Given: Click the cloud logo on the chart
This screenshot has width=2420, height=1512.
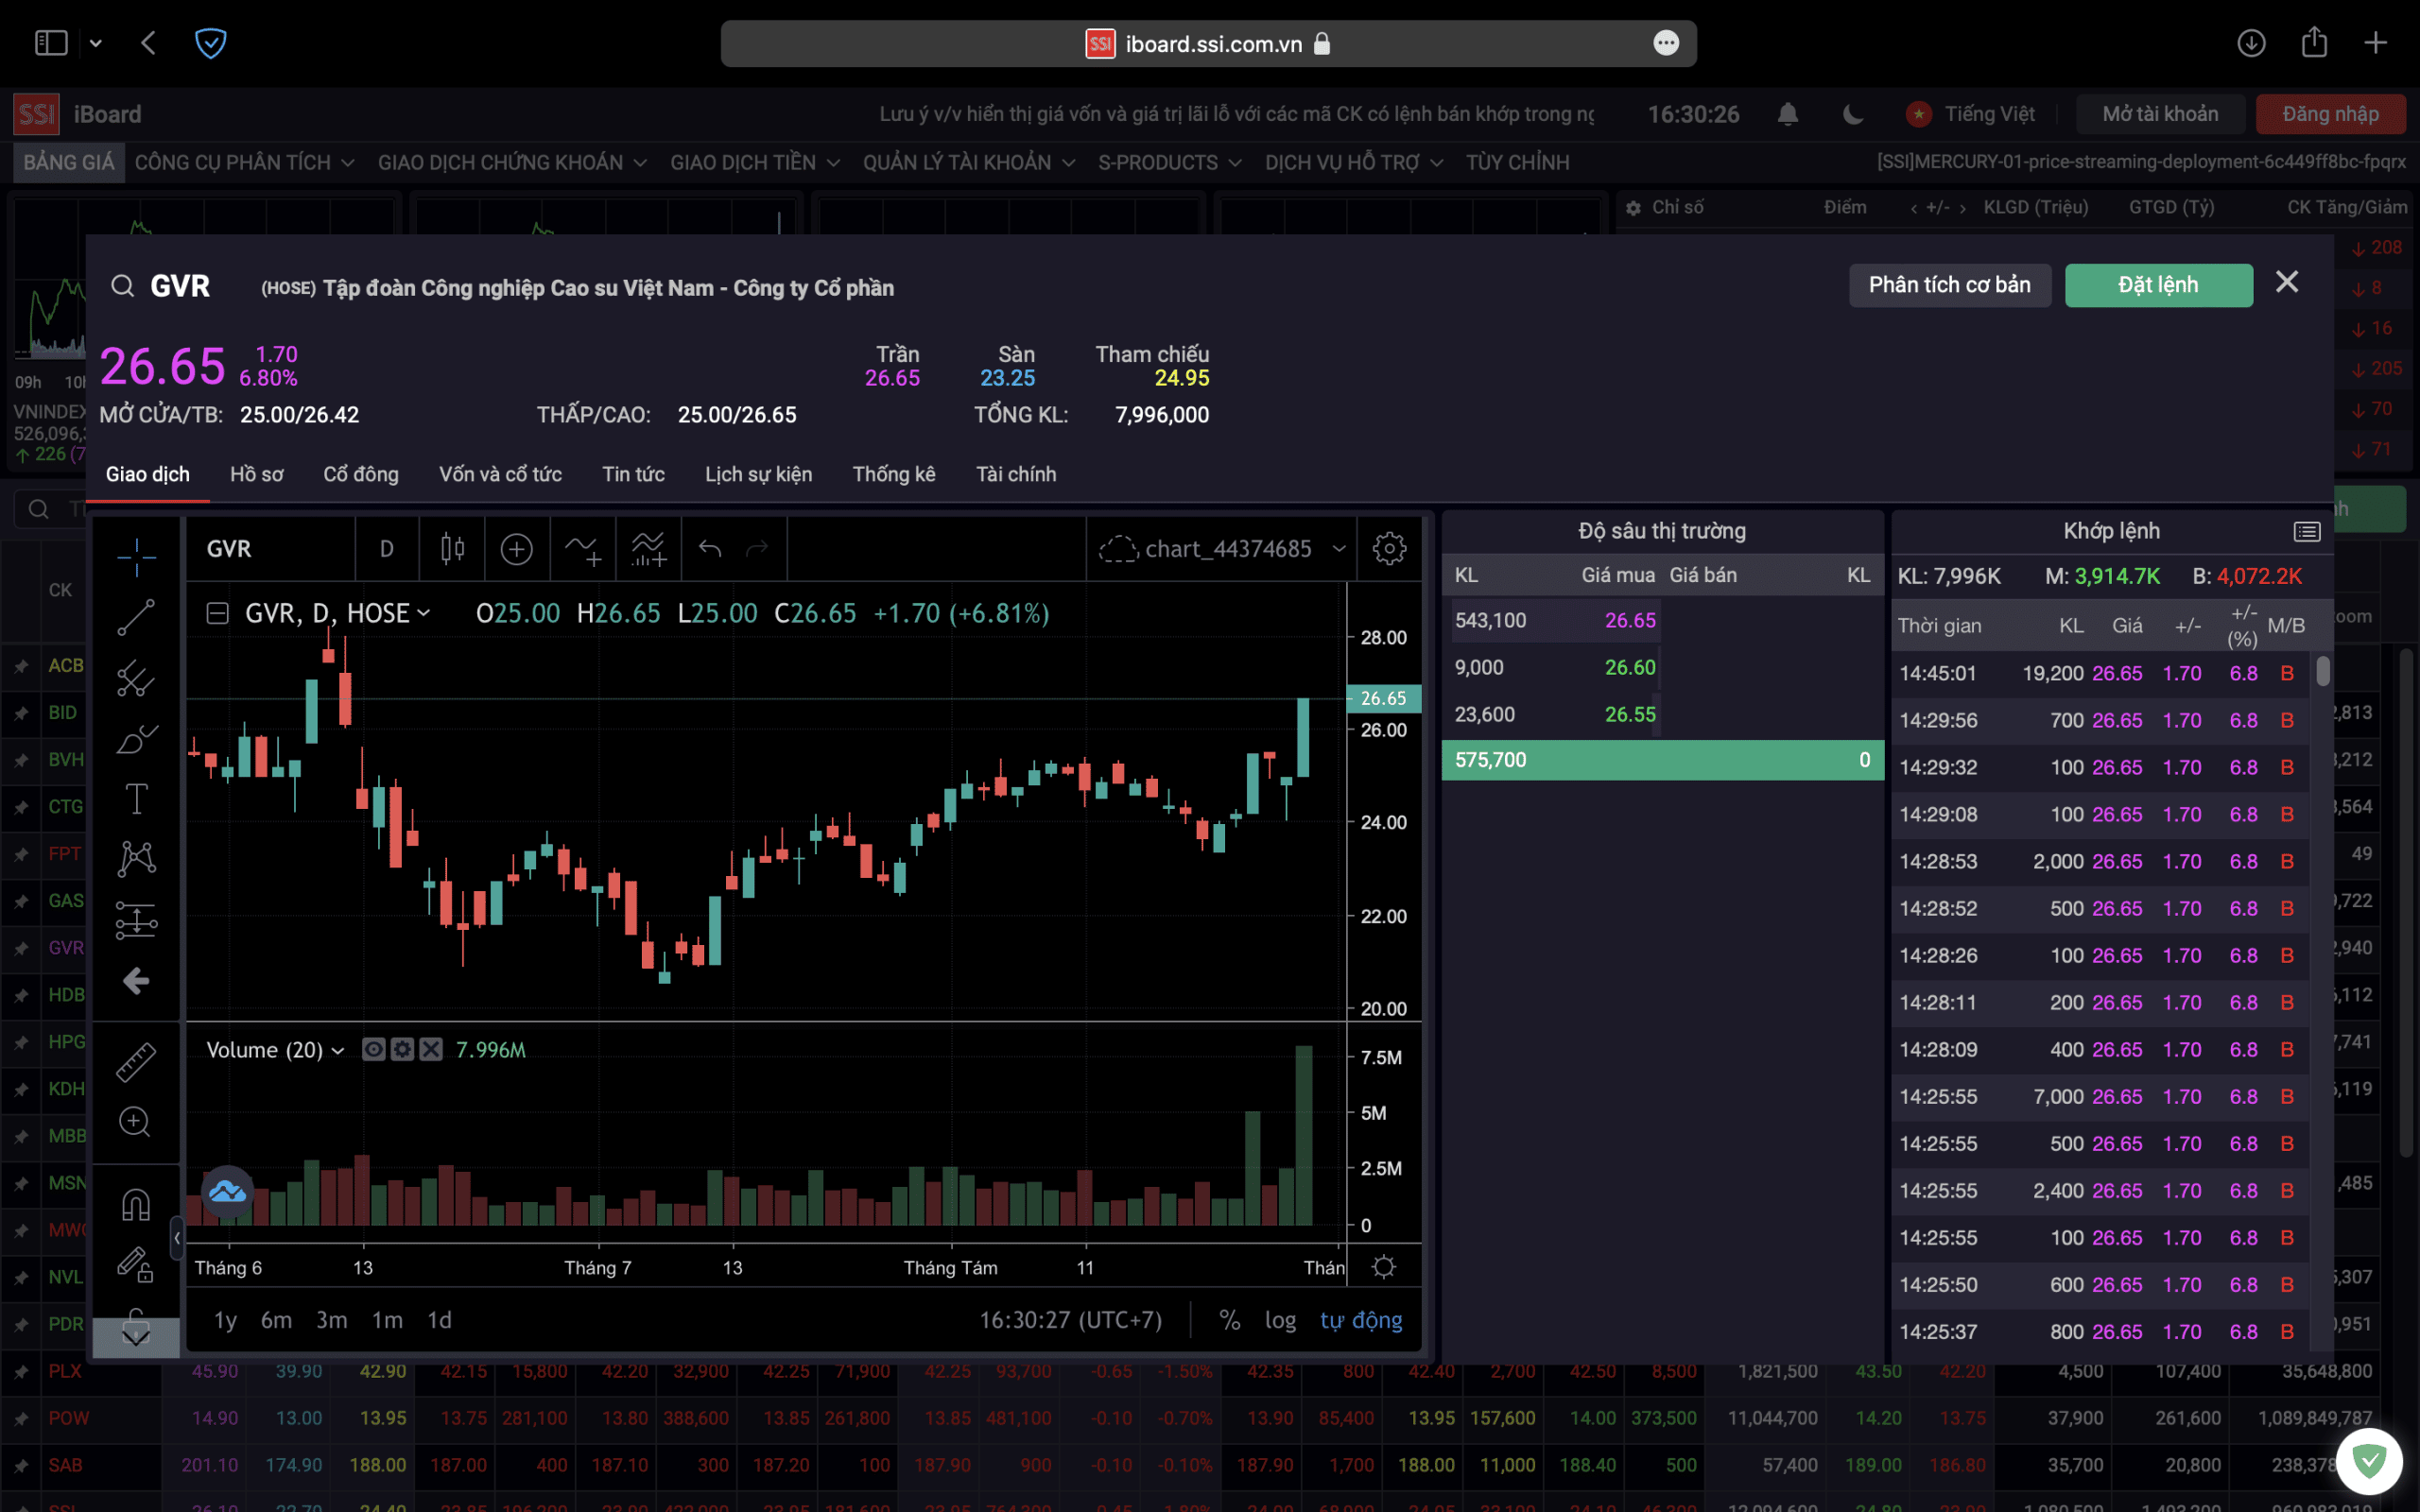Looking at the screenshot, I should 227,1191.
